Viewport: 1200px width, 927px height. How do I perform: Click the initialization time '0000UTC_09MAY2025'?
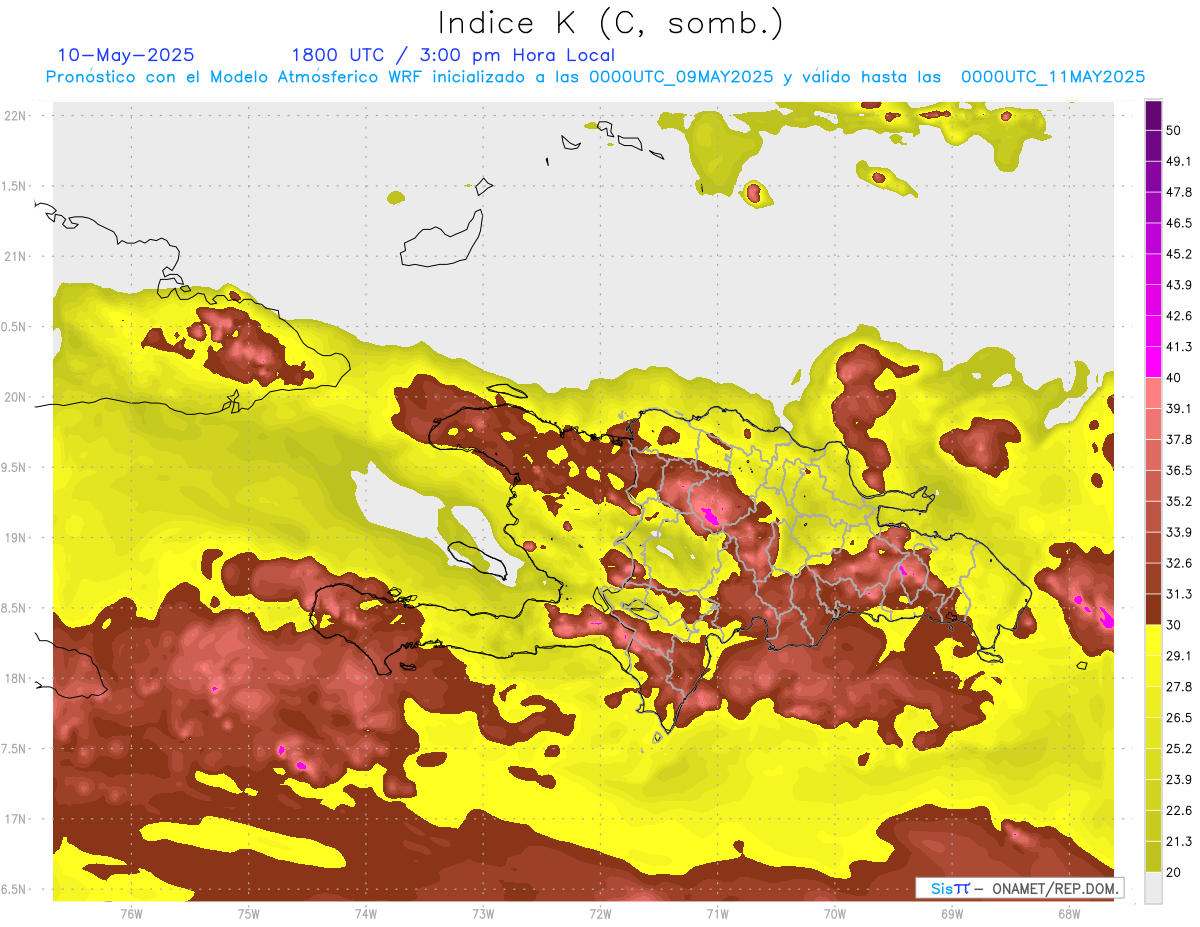tap(680, 77)
